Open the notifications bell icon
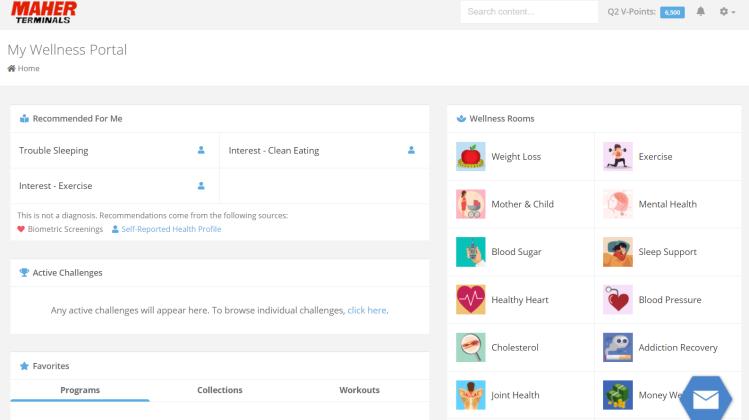The image size is (749, 420). (700, 12)
